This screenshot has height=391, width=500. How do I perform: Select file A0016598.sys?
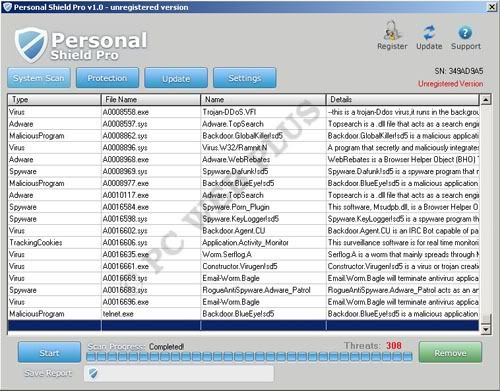[x=151, y=219]
